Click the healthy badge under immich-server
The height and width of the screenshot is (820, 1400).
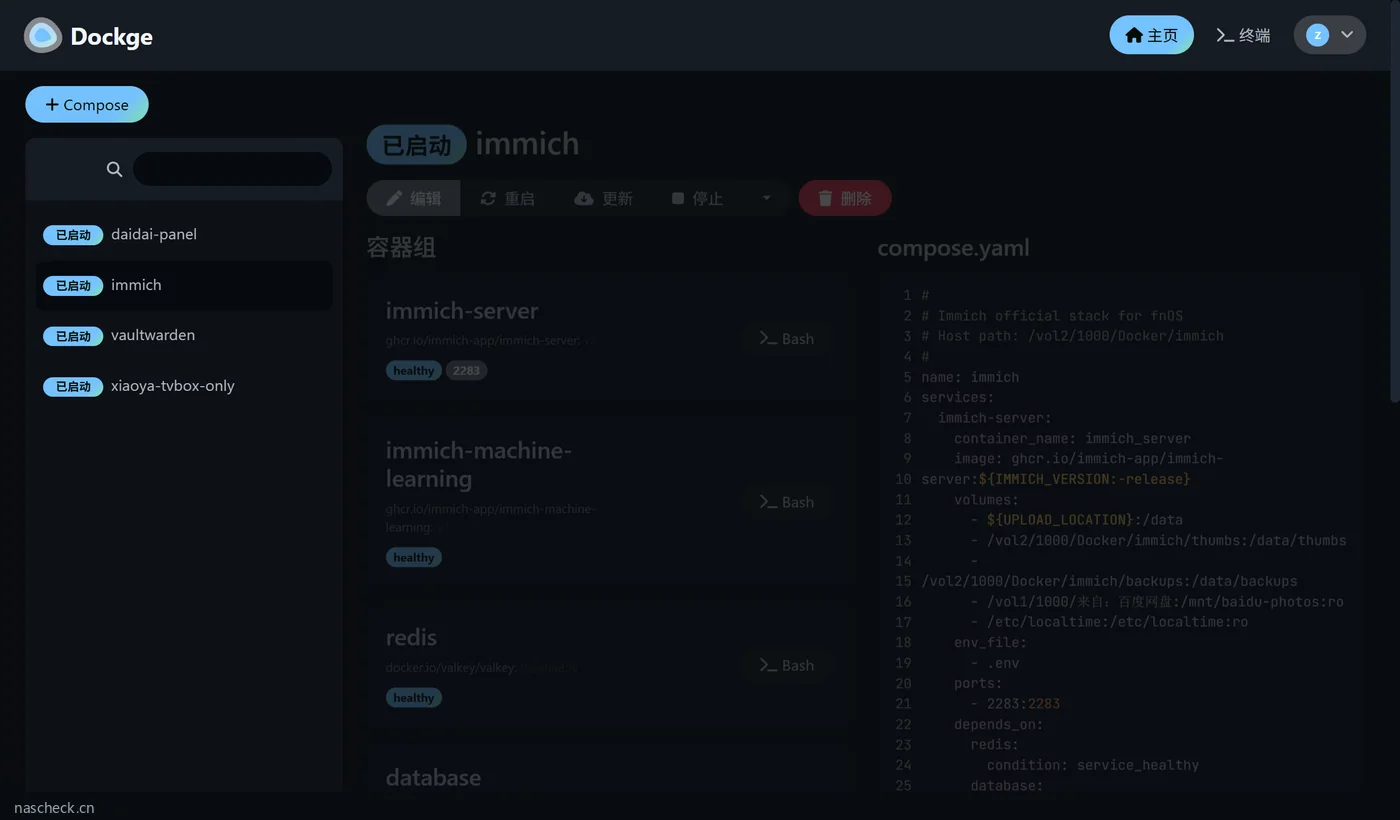pos(414,371)
